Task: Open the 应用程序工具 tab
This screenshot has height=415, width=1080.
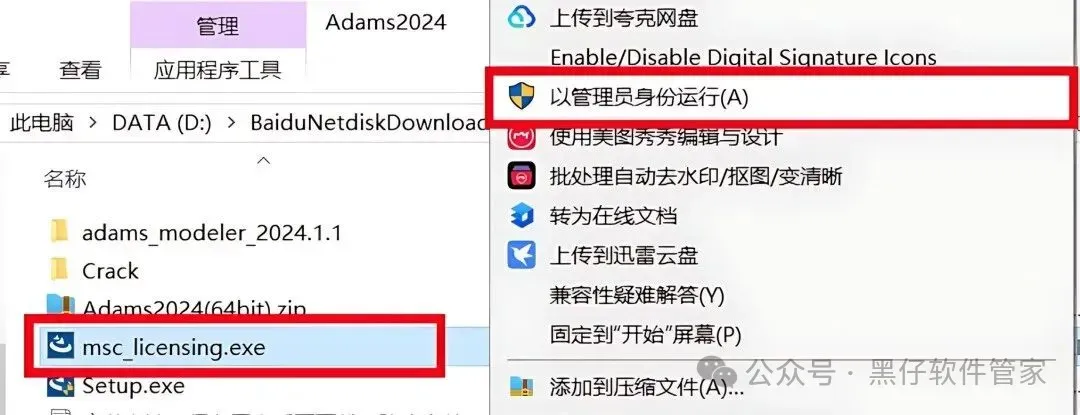Action: [x=218, y=70]
